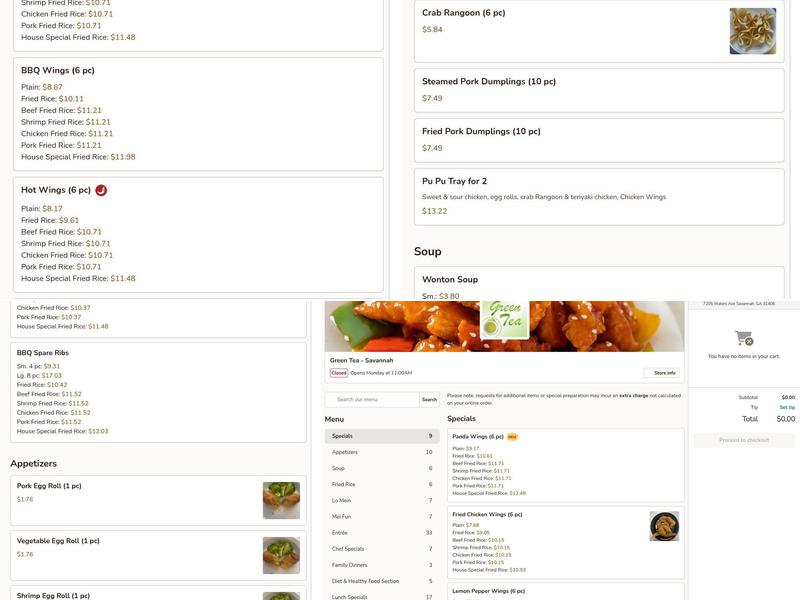Click the Set tip link
Viewport: 800px width, 600px height.
click(787, 407)
